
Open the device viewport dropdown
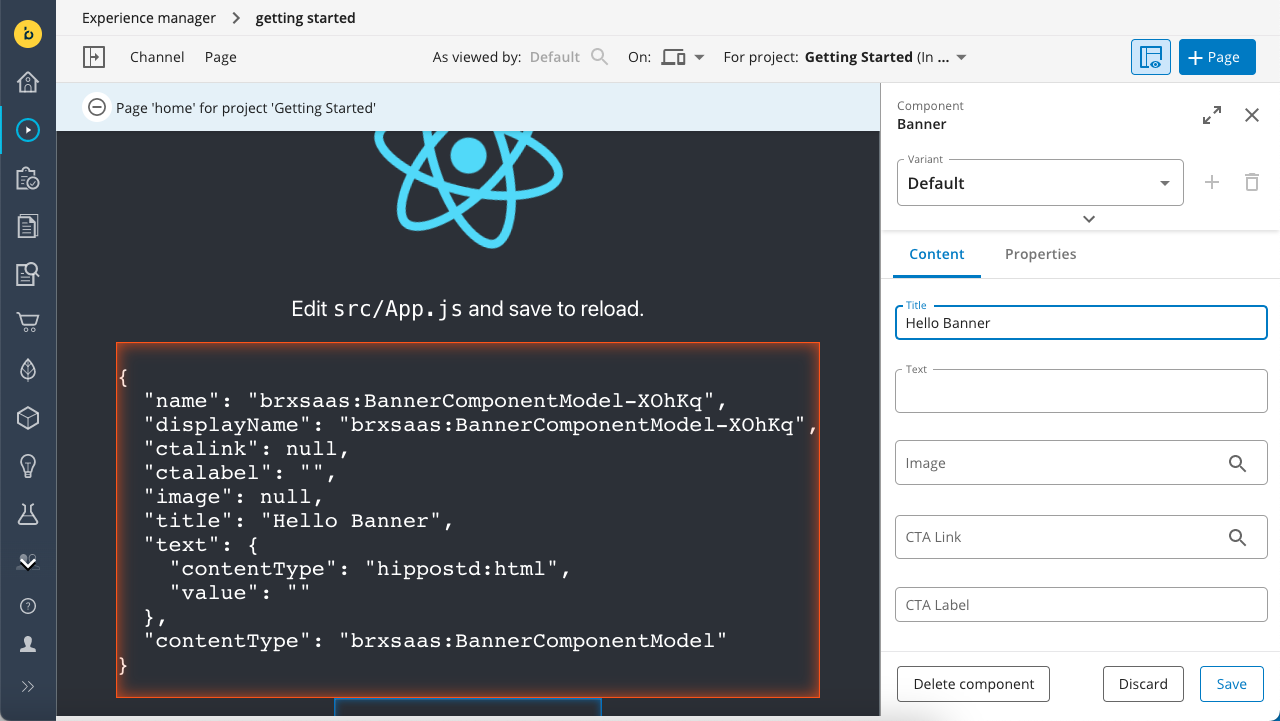(683, 57)
